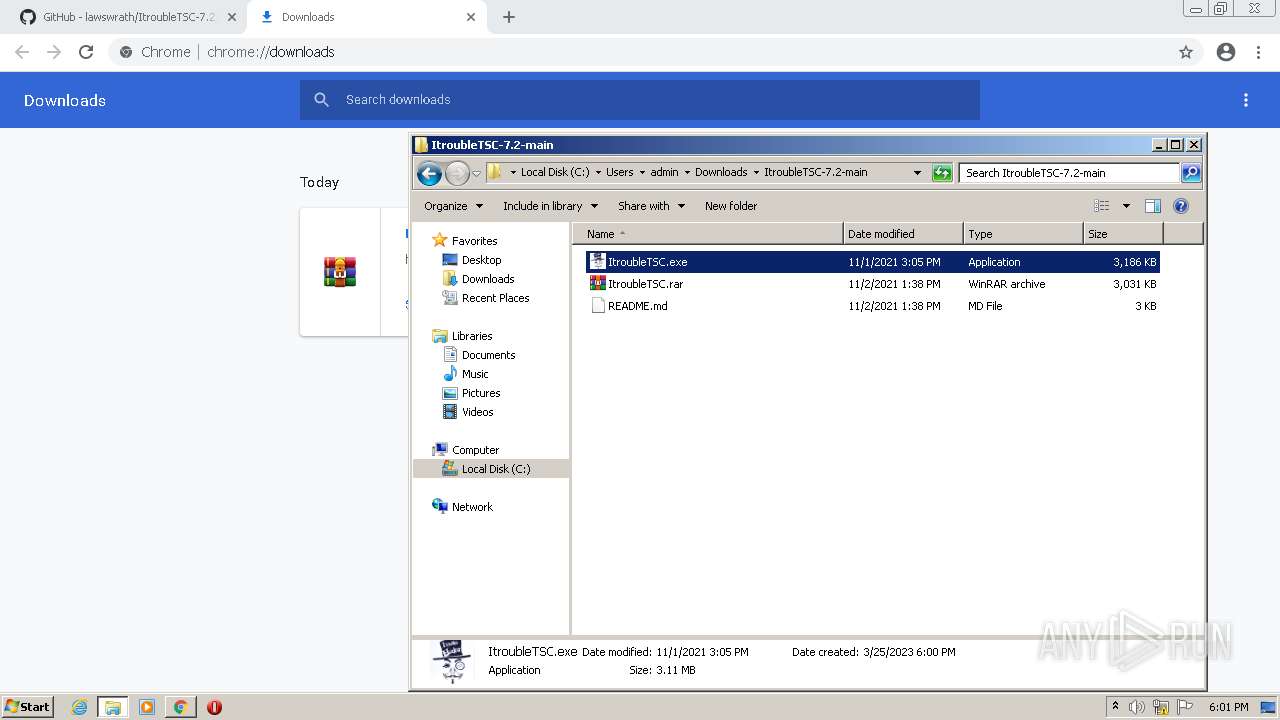Switch to the Downloads Chrome tab
This screenshot has height=720, width=1280.
tap(365, 17)
